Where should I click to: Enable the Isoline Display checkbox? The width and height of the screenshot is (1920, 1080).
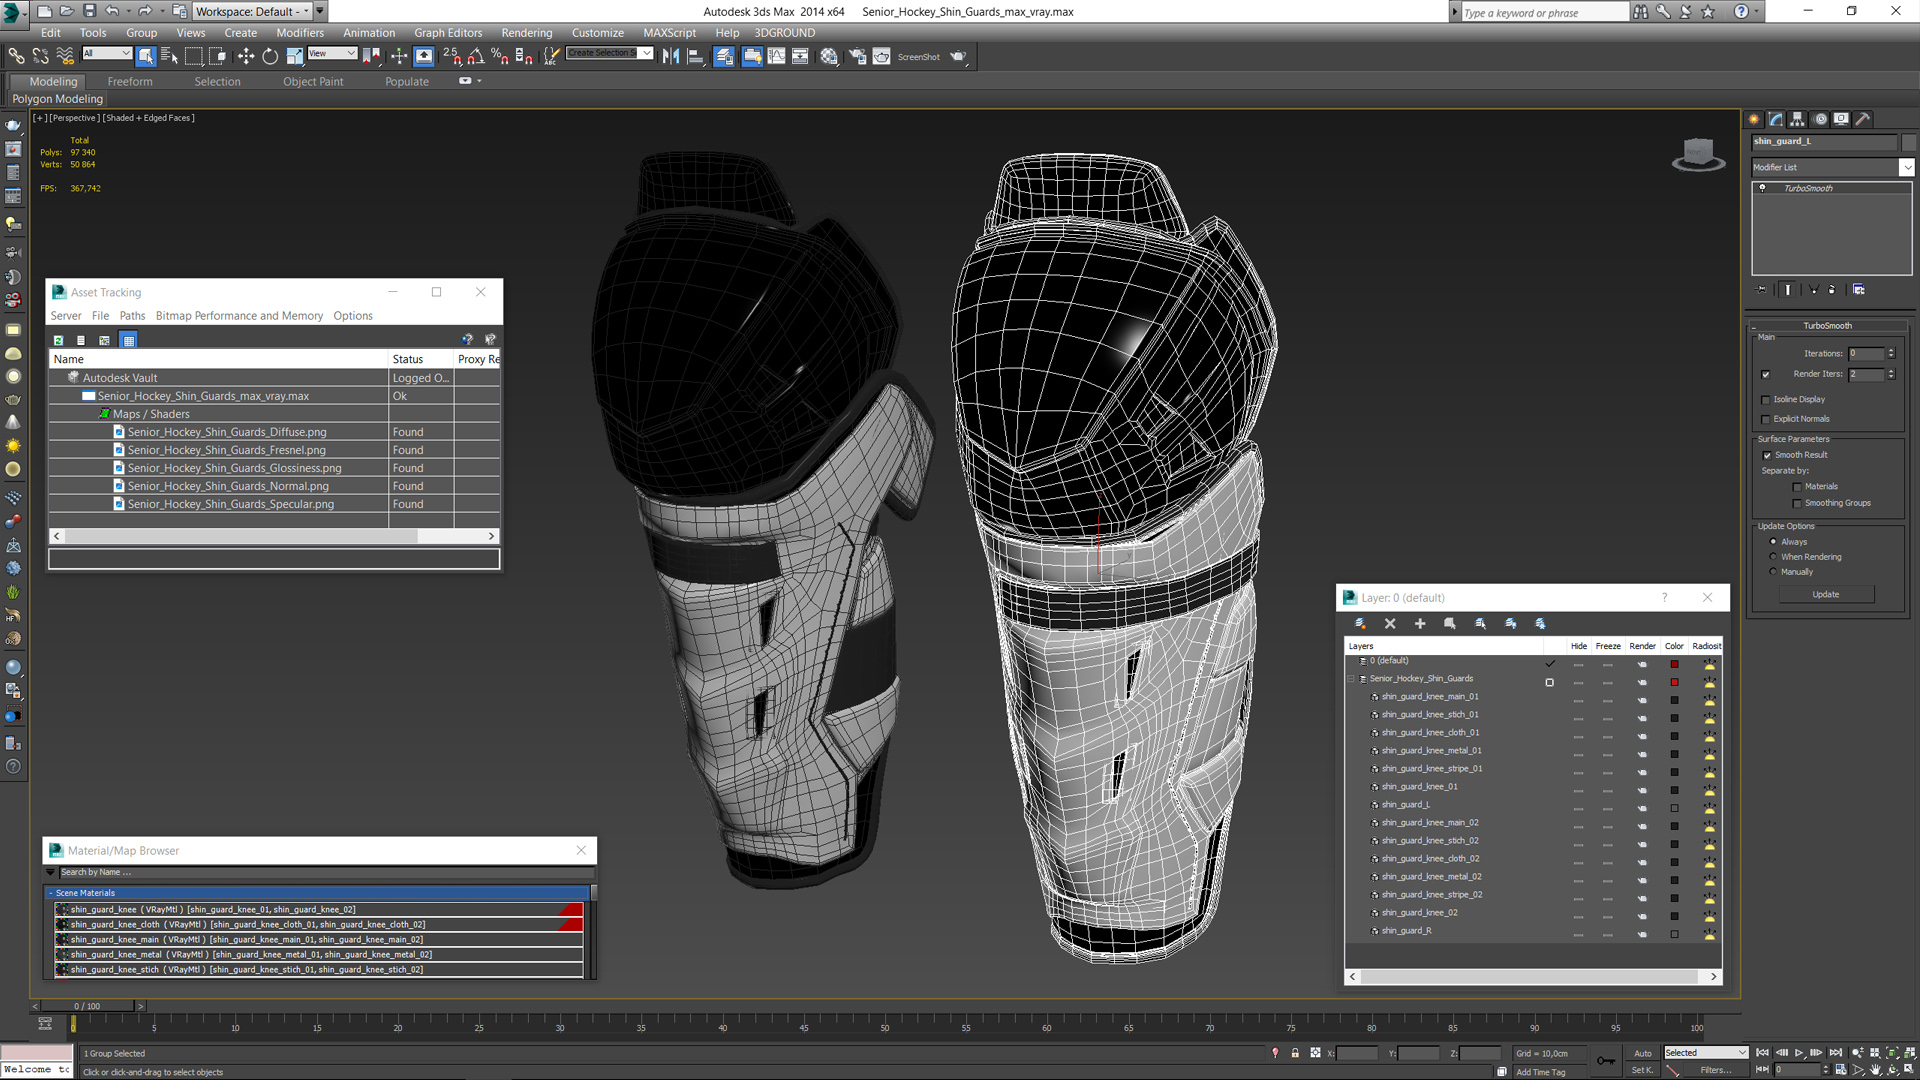[x=1766, y=400]
